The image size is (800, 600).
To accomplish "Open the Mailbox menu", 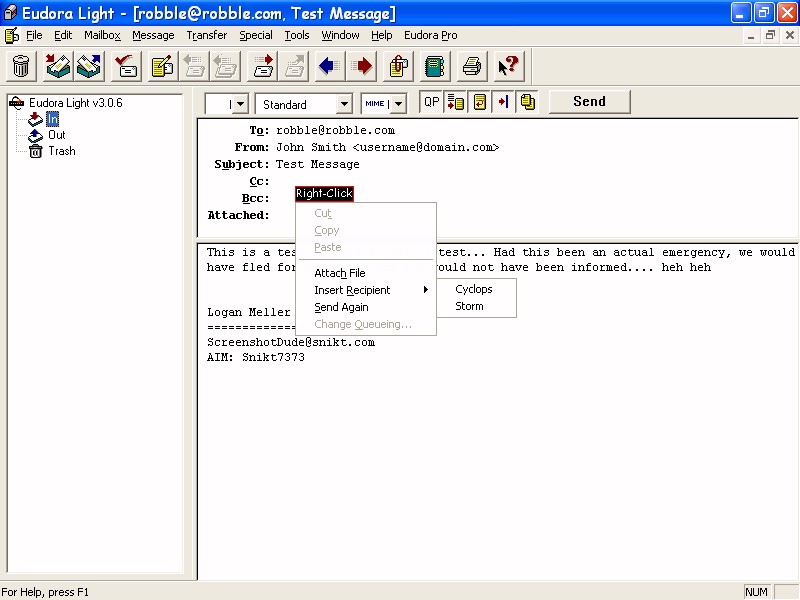I will (x=103, y=35).
